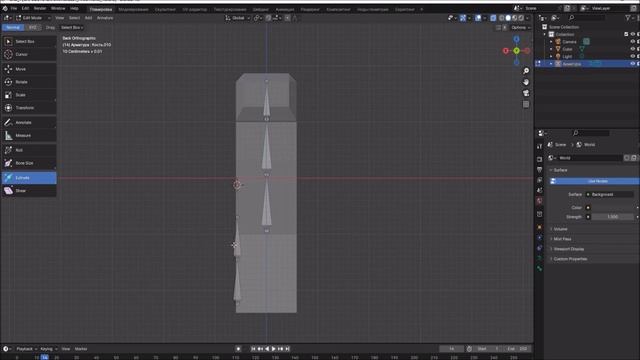
Task: Toggle X-ray viewport mode
Action: tap(493, 18)
